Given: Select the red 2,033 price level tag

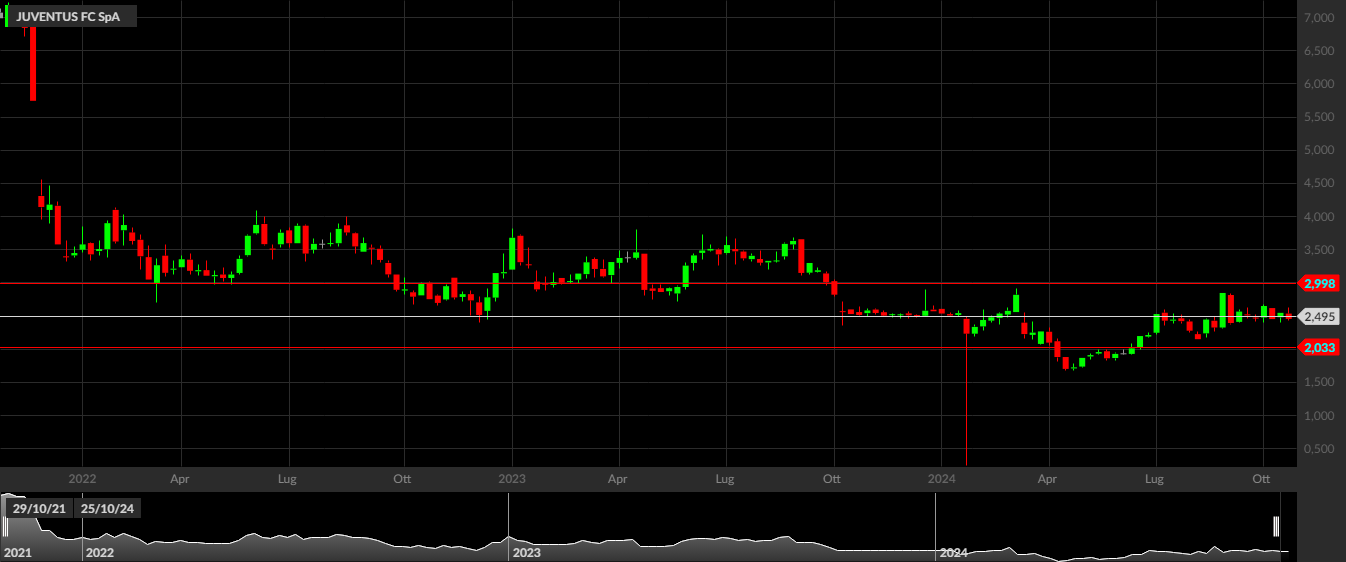Looking at the screenshot, I should pyautogui.click(x=1320, y=348).
